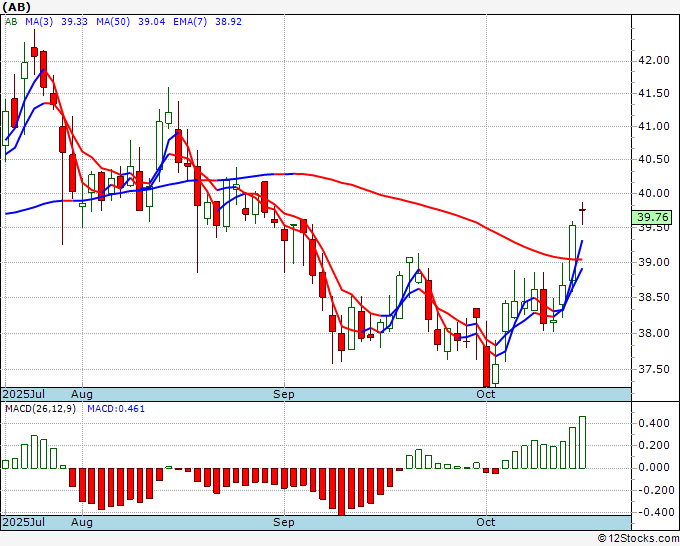Click the 39.00 price axis label
This screenshot has height=546, width=680.
[x=654, y=262]
